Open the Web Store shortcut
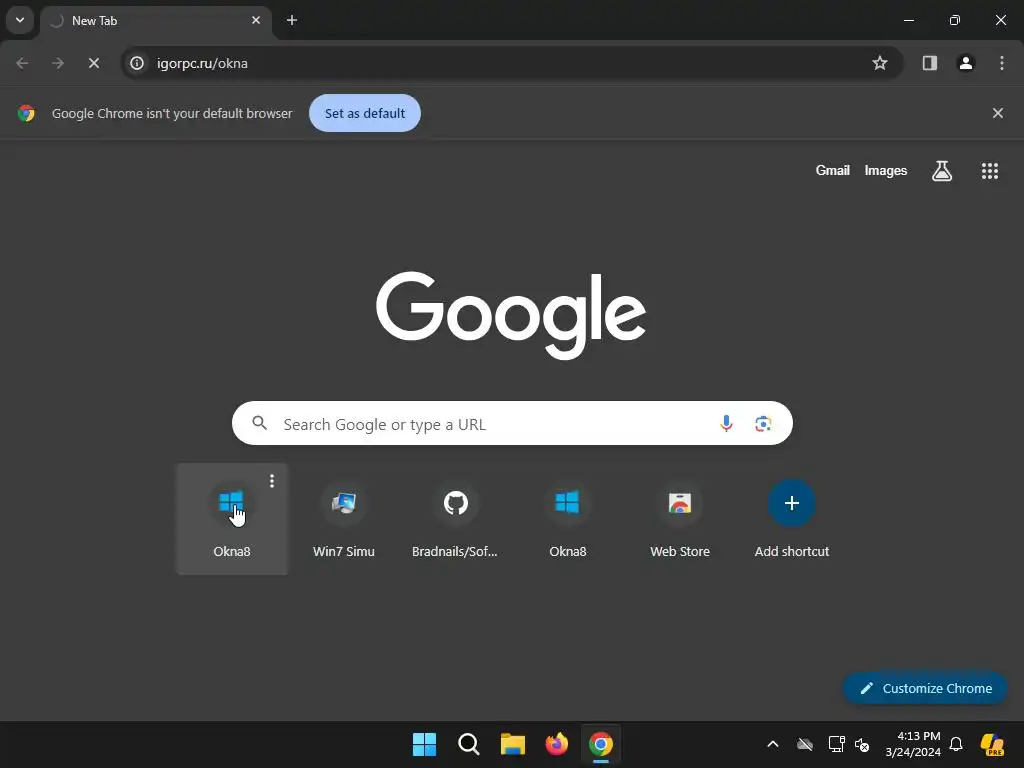This screenshot has height=768, width=1024. tap(680, 519)
